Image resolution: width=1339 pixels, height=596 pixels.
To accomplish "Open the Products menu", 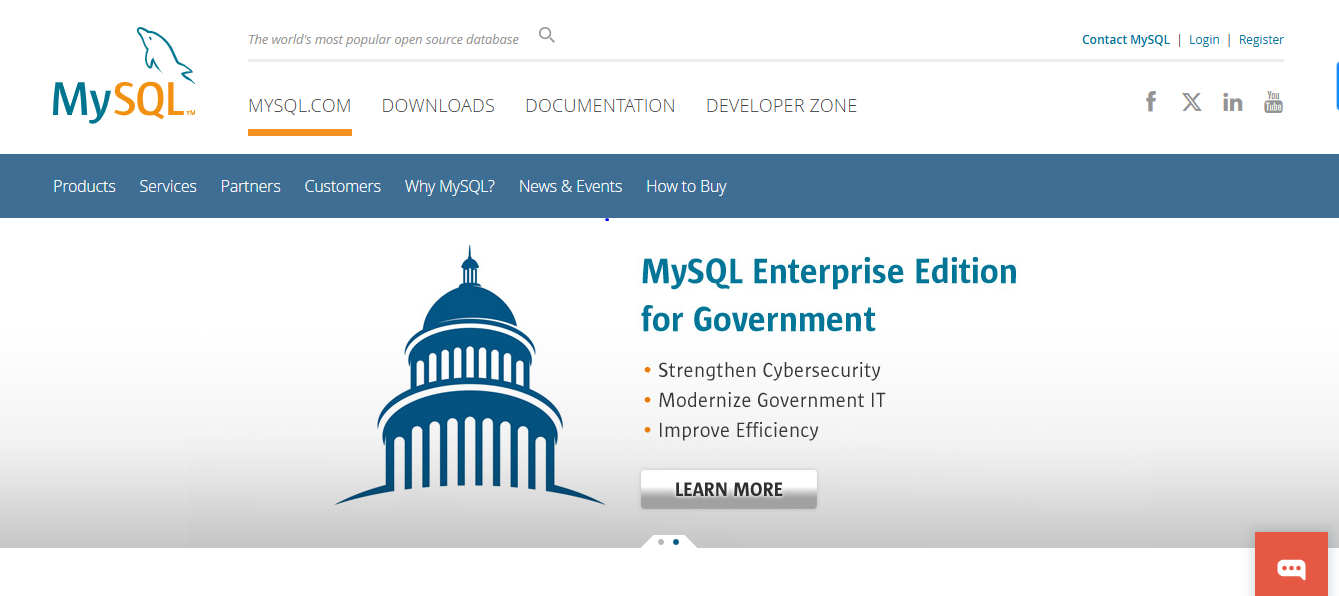I will click(x=84, y=186).
